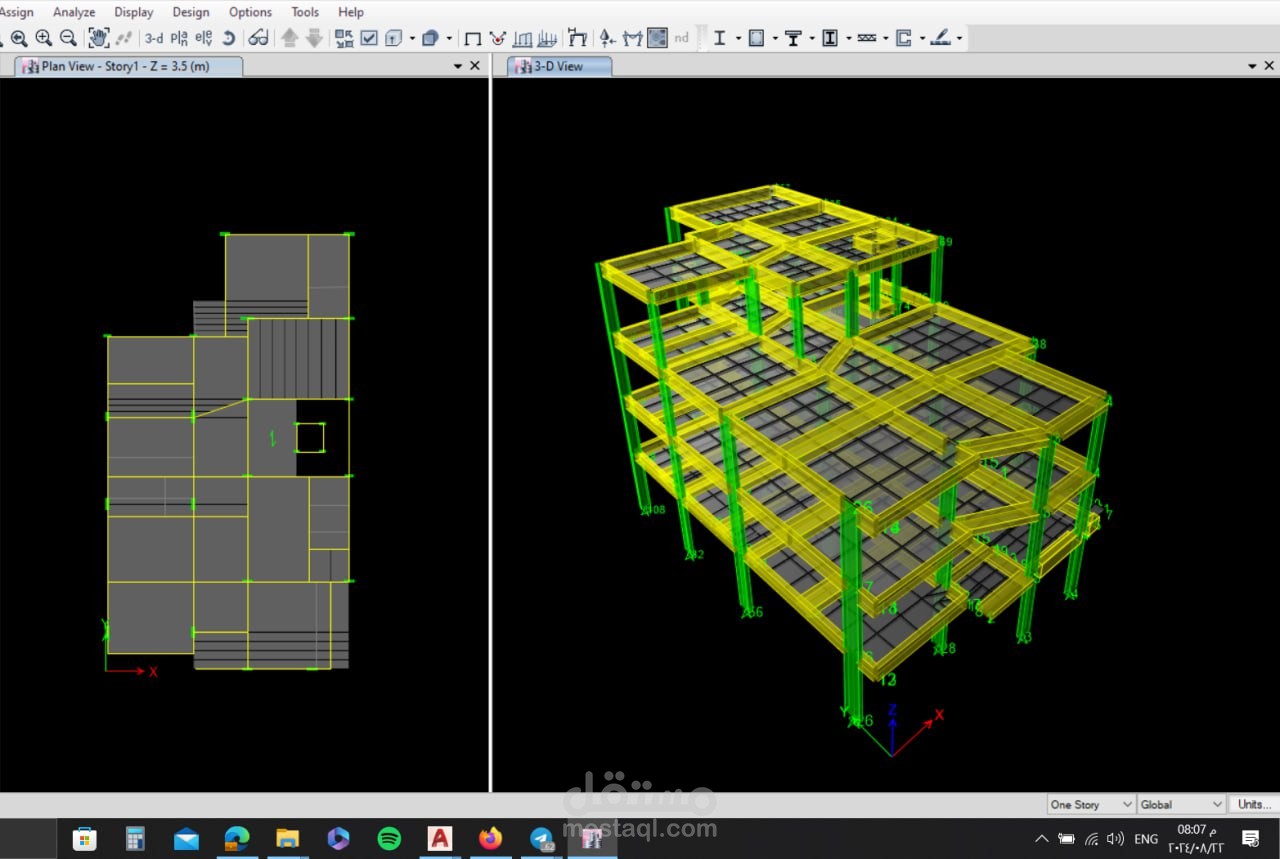
Task: Click the shear wall design C icon
Action: pyautogui.click(x=904, y=38)
